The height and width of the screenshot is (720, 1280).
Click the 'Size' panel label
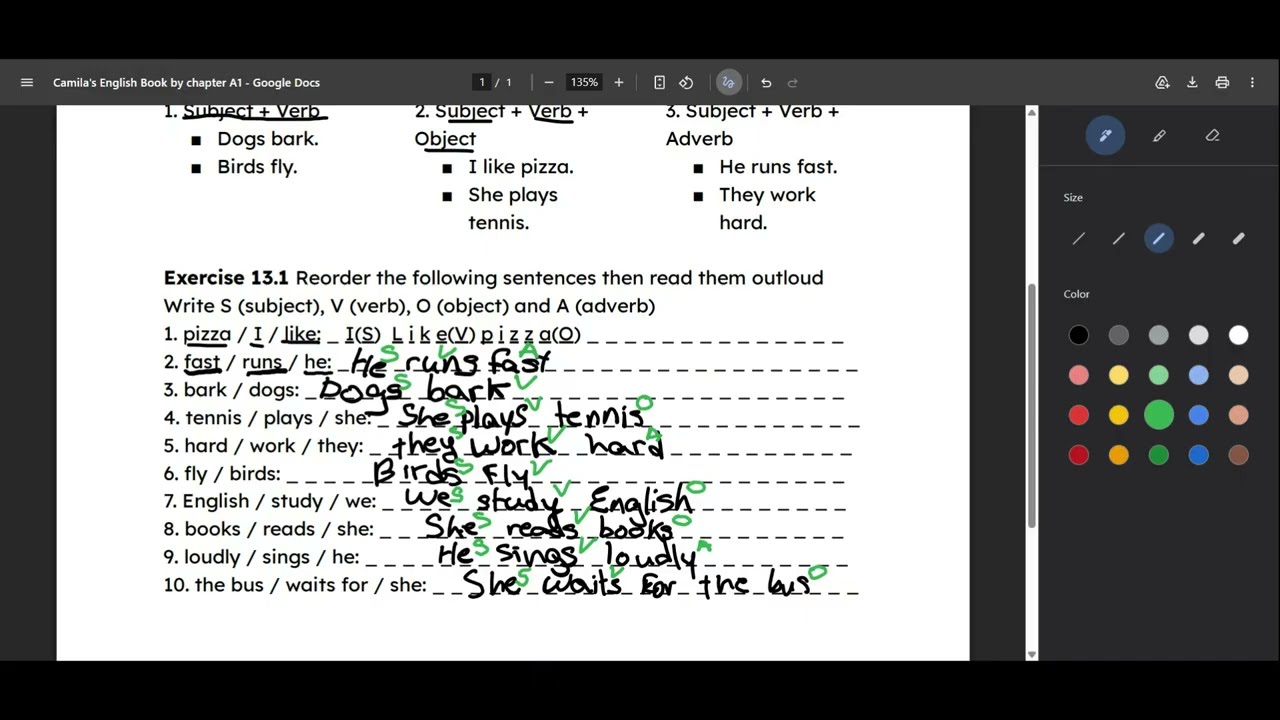pyautogui.click(x=1073, y=198)
